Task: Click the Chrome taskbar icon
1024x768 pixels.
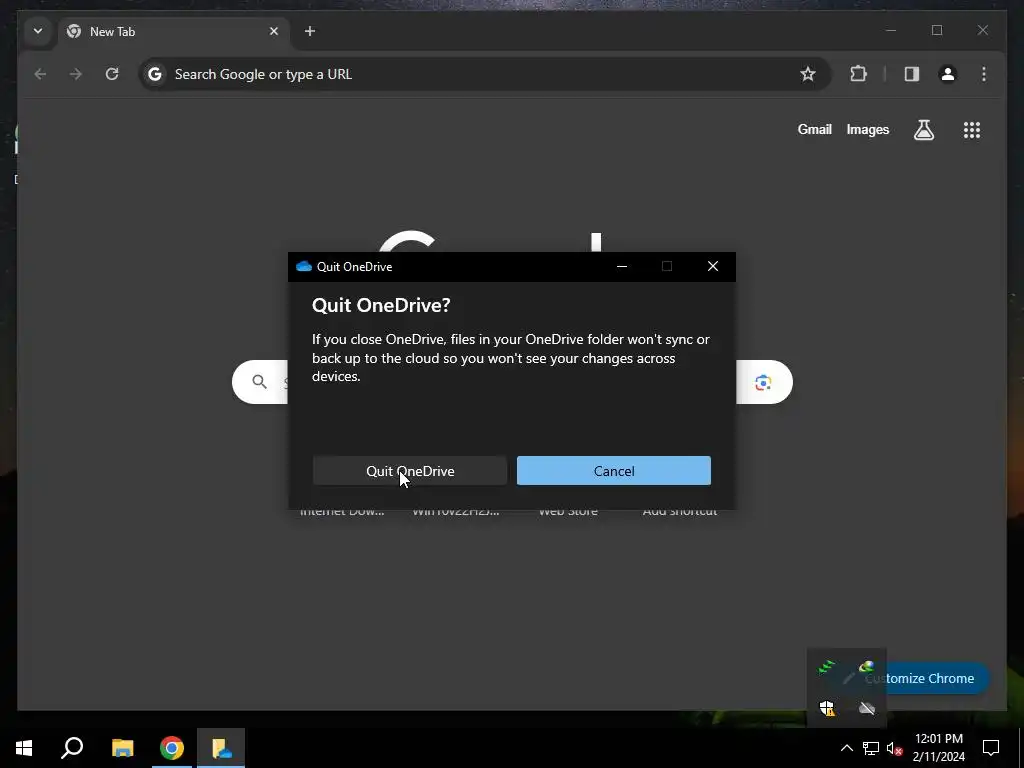Action: [x=172, y=748]
